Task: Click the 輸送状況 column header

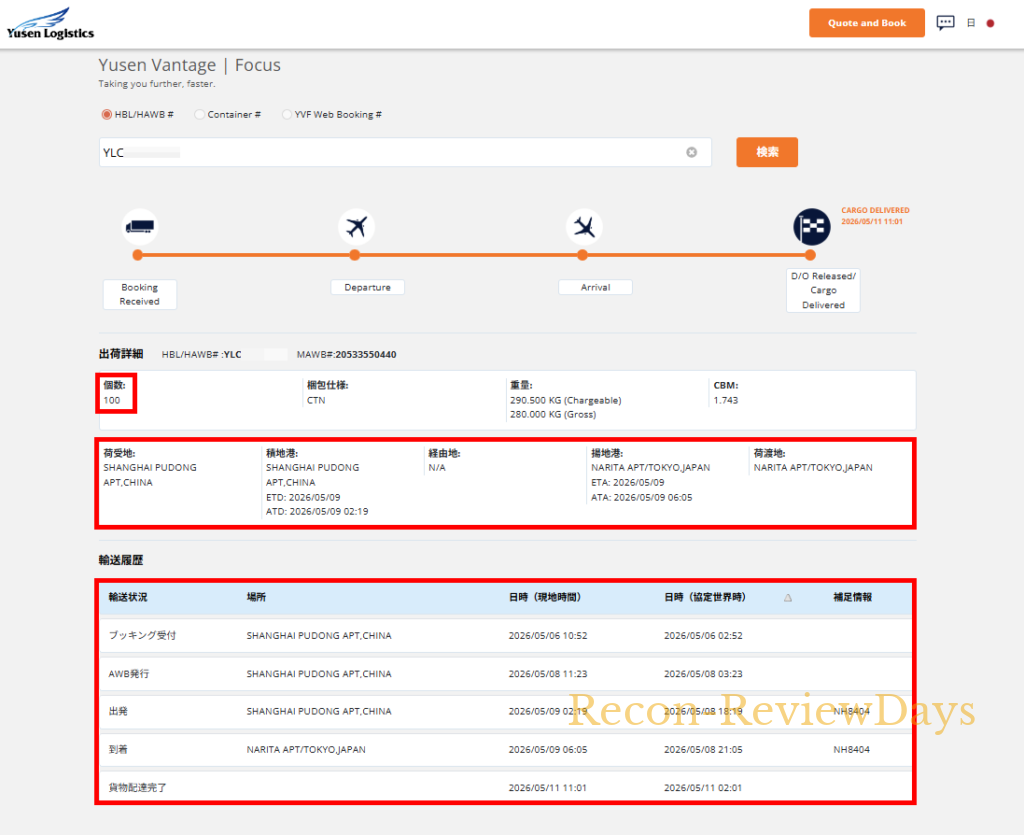Action: pyautogui.click(x=128, y=597)
